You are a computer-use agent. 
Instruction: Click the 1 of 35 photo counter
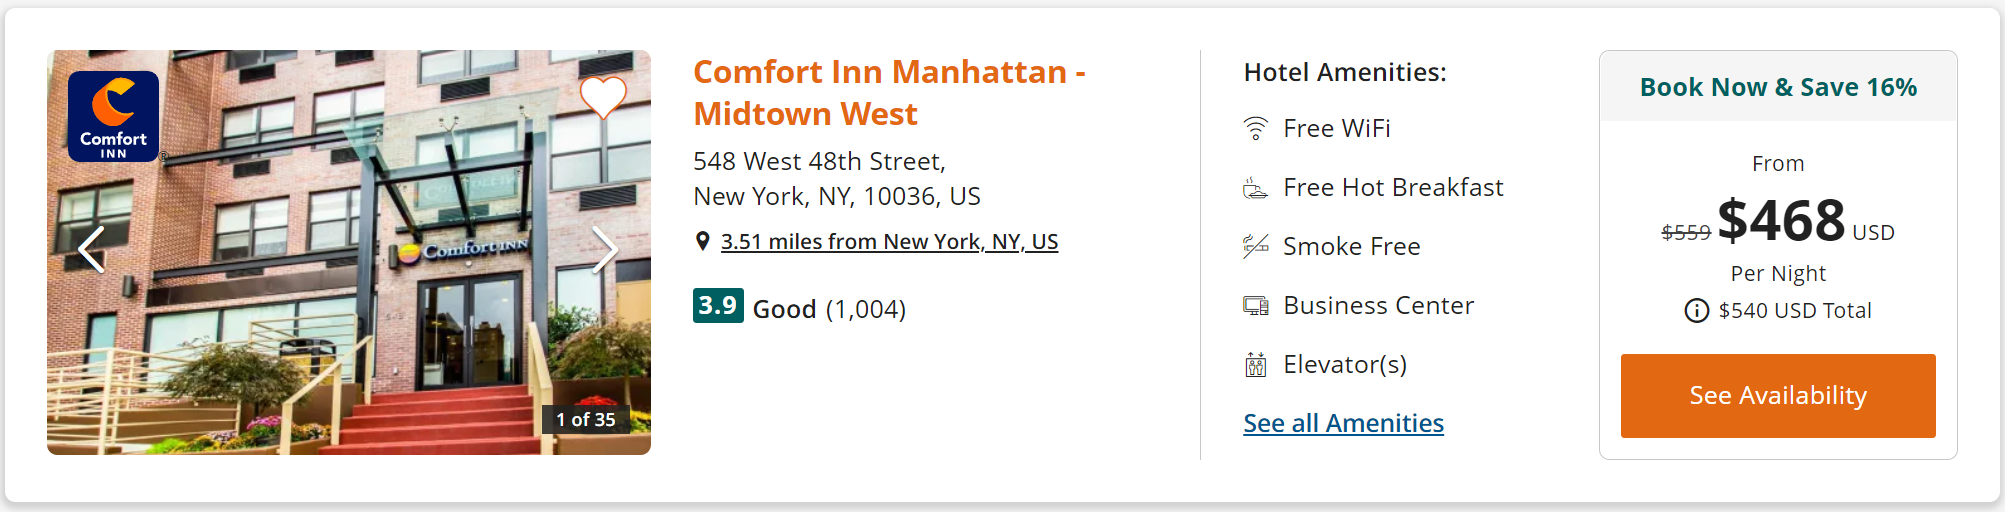click(x=586, y=420)
